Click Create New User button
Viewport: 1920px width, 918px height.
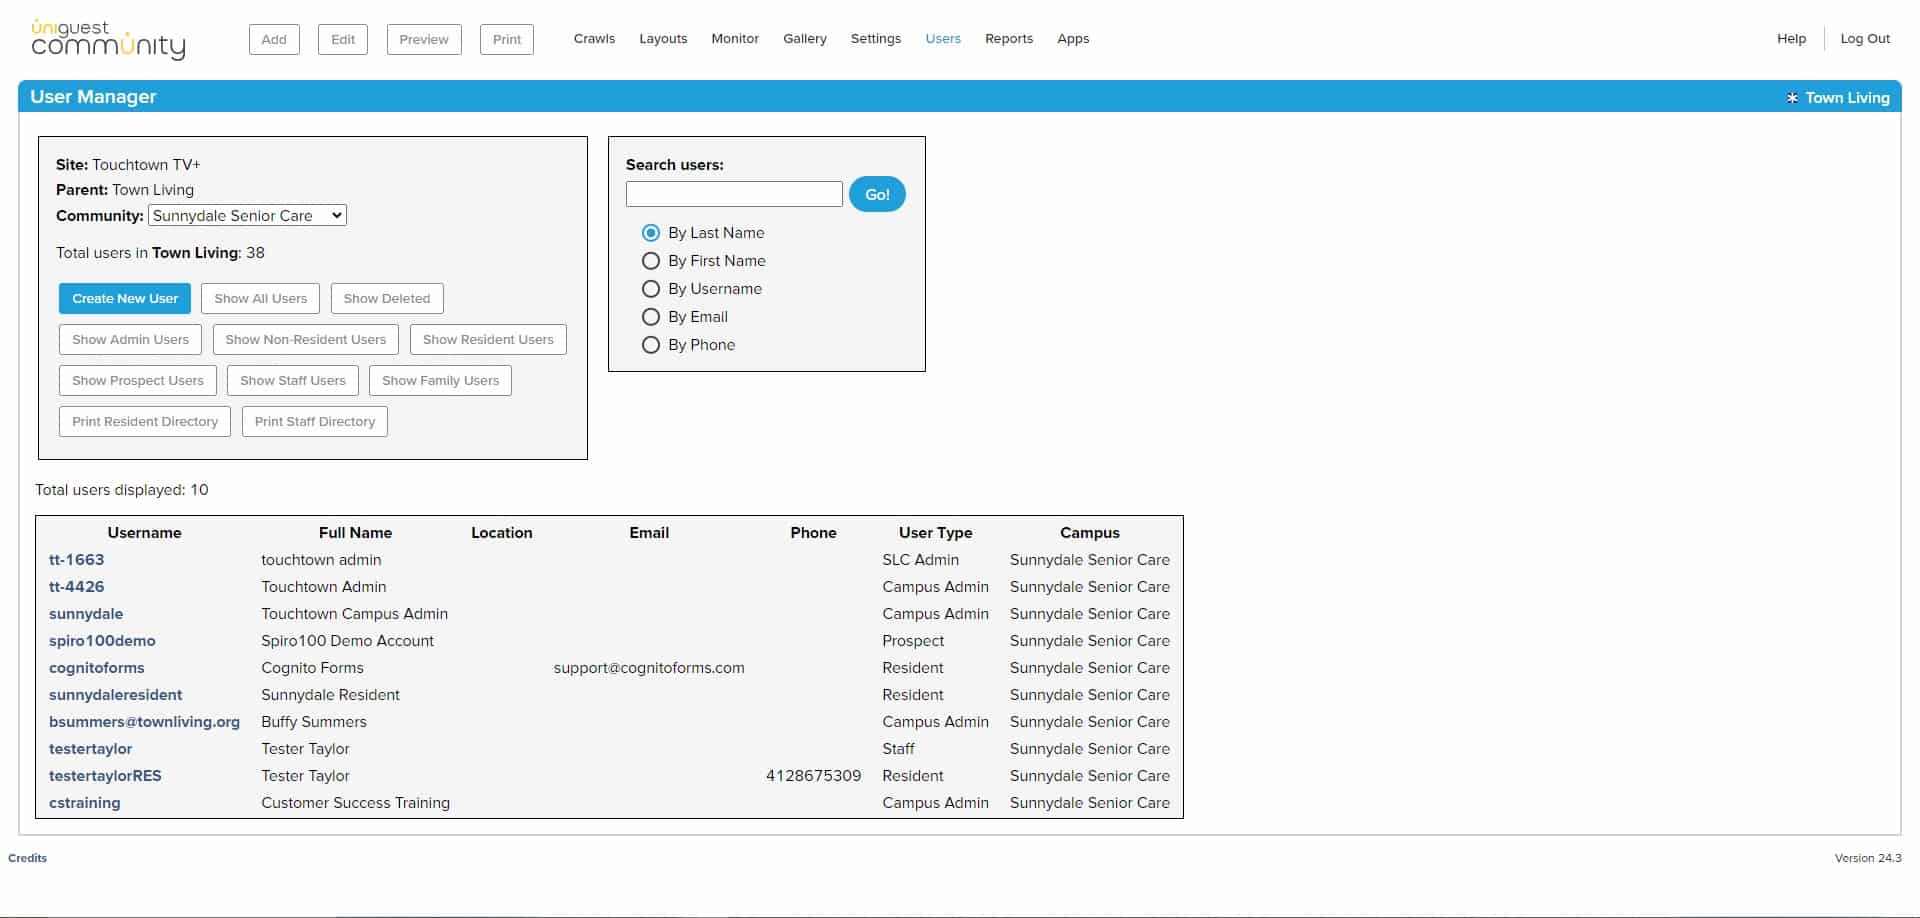[x=125, y=298]
